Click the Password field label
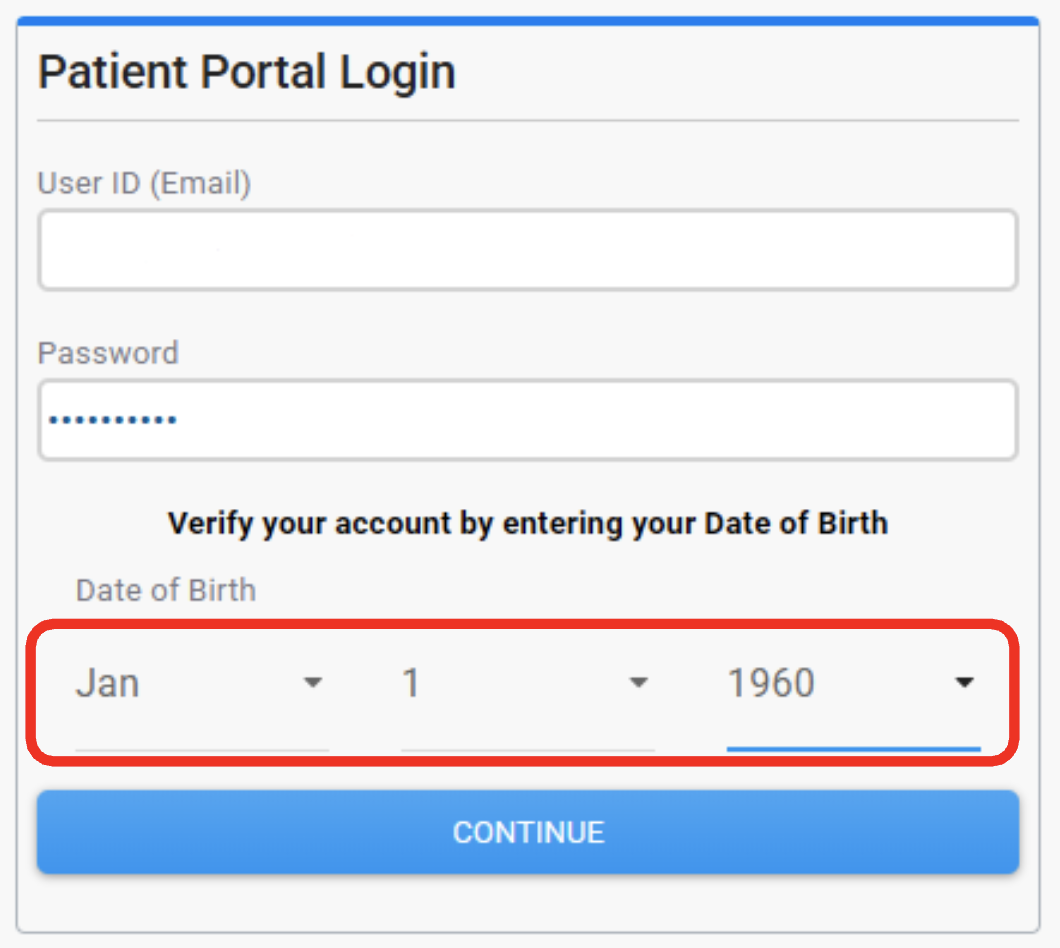 108,353
